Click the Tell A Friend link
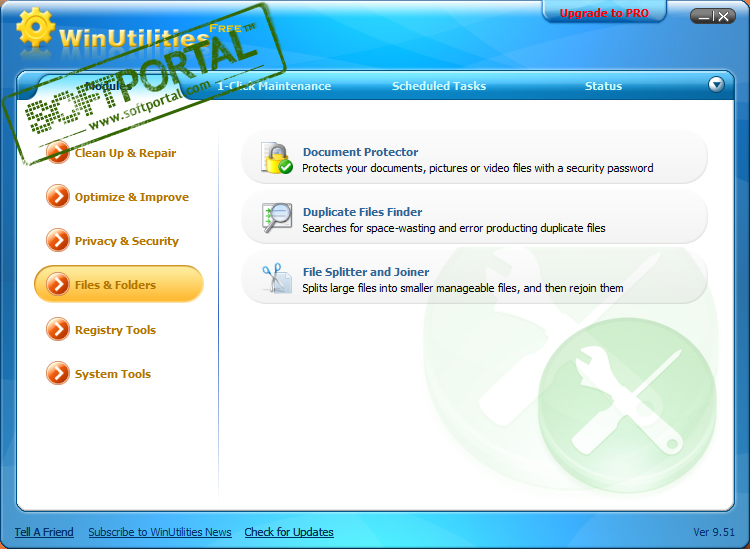This screenshot has width=750, height=549. (x=44, y=532)
